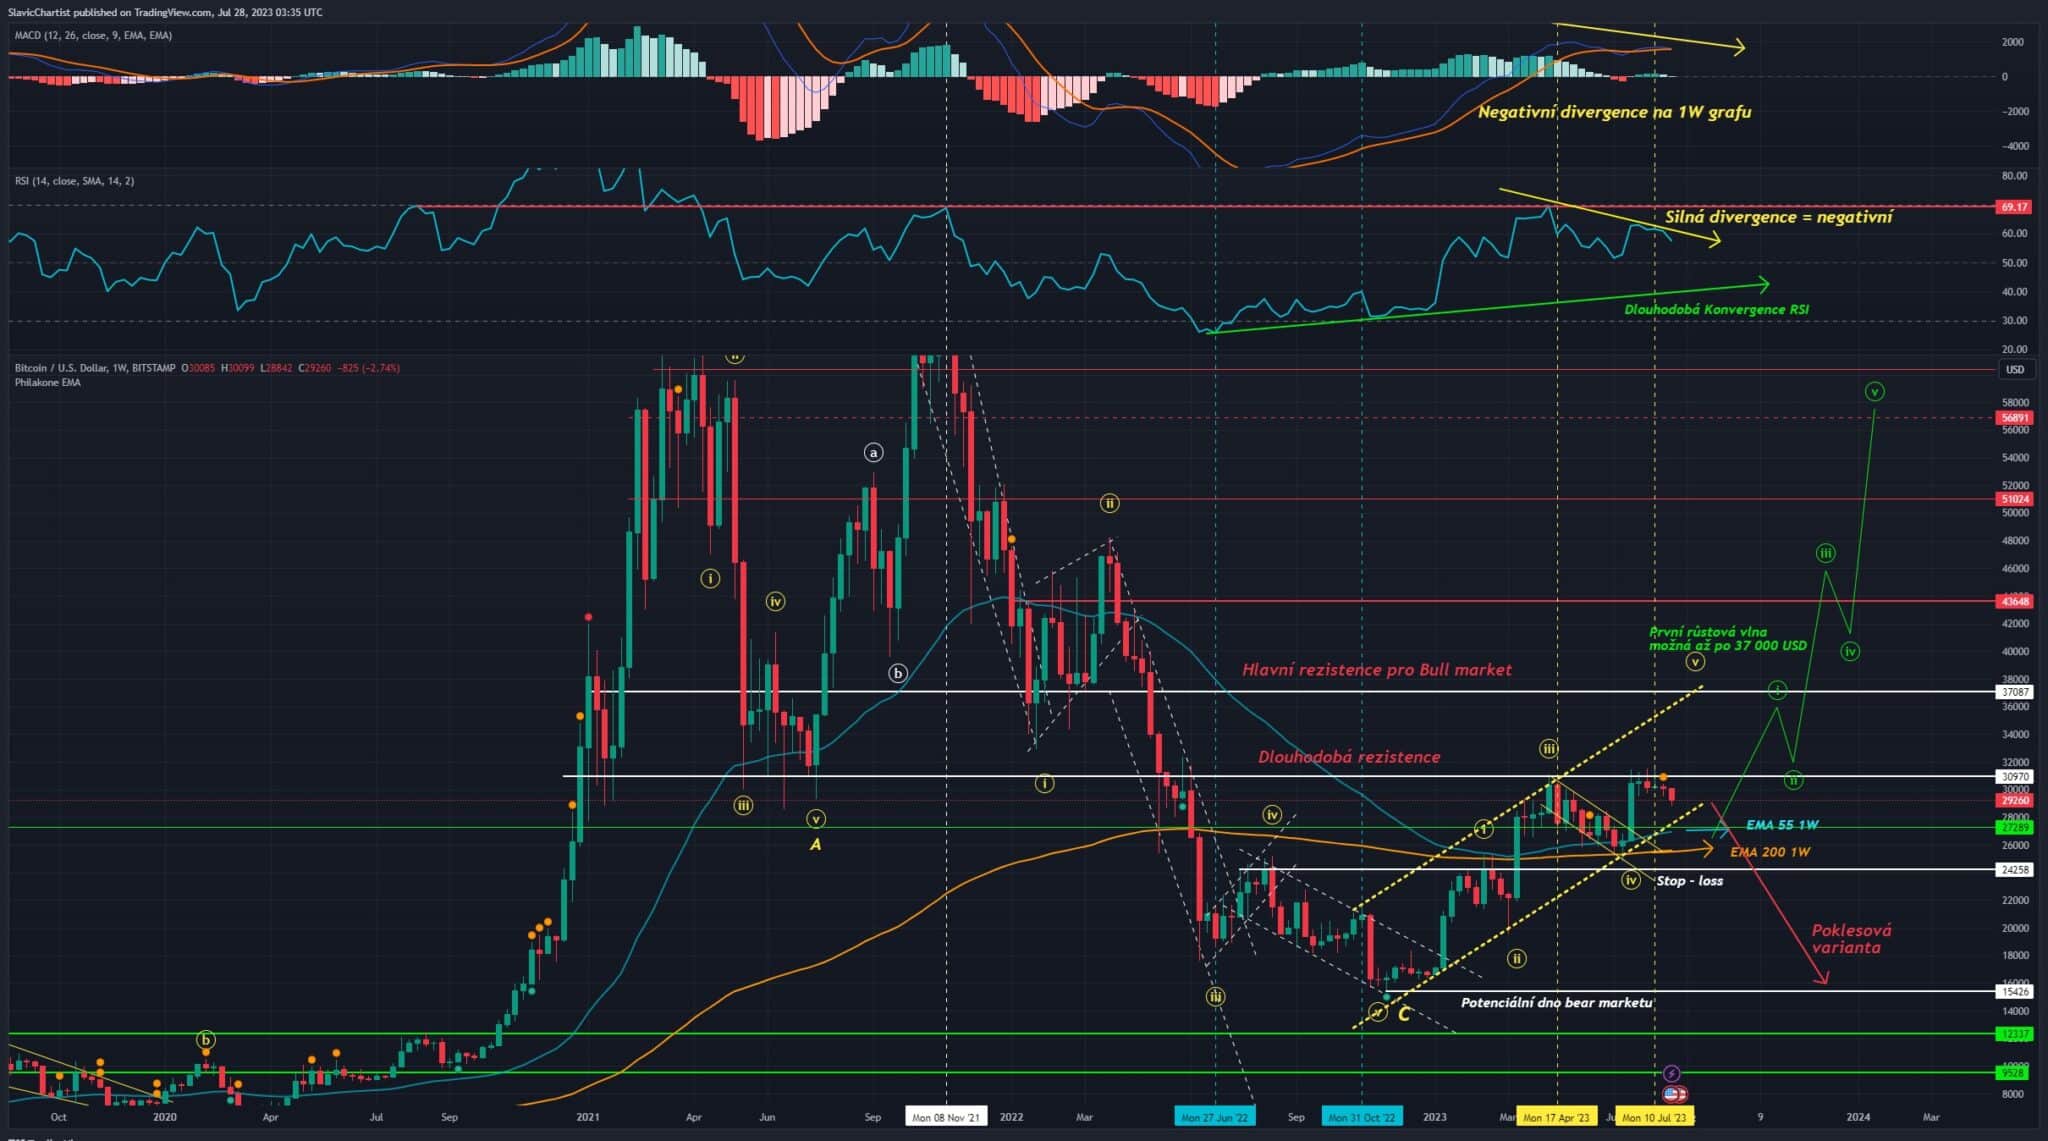Select the 'Dlouhodobá Konvergence RSI' note

1716,310
